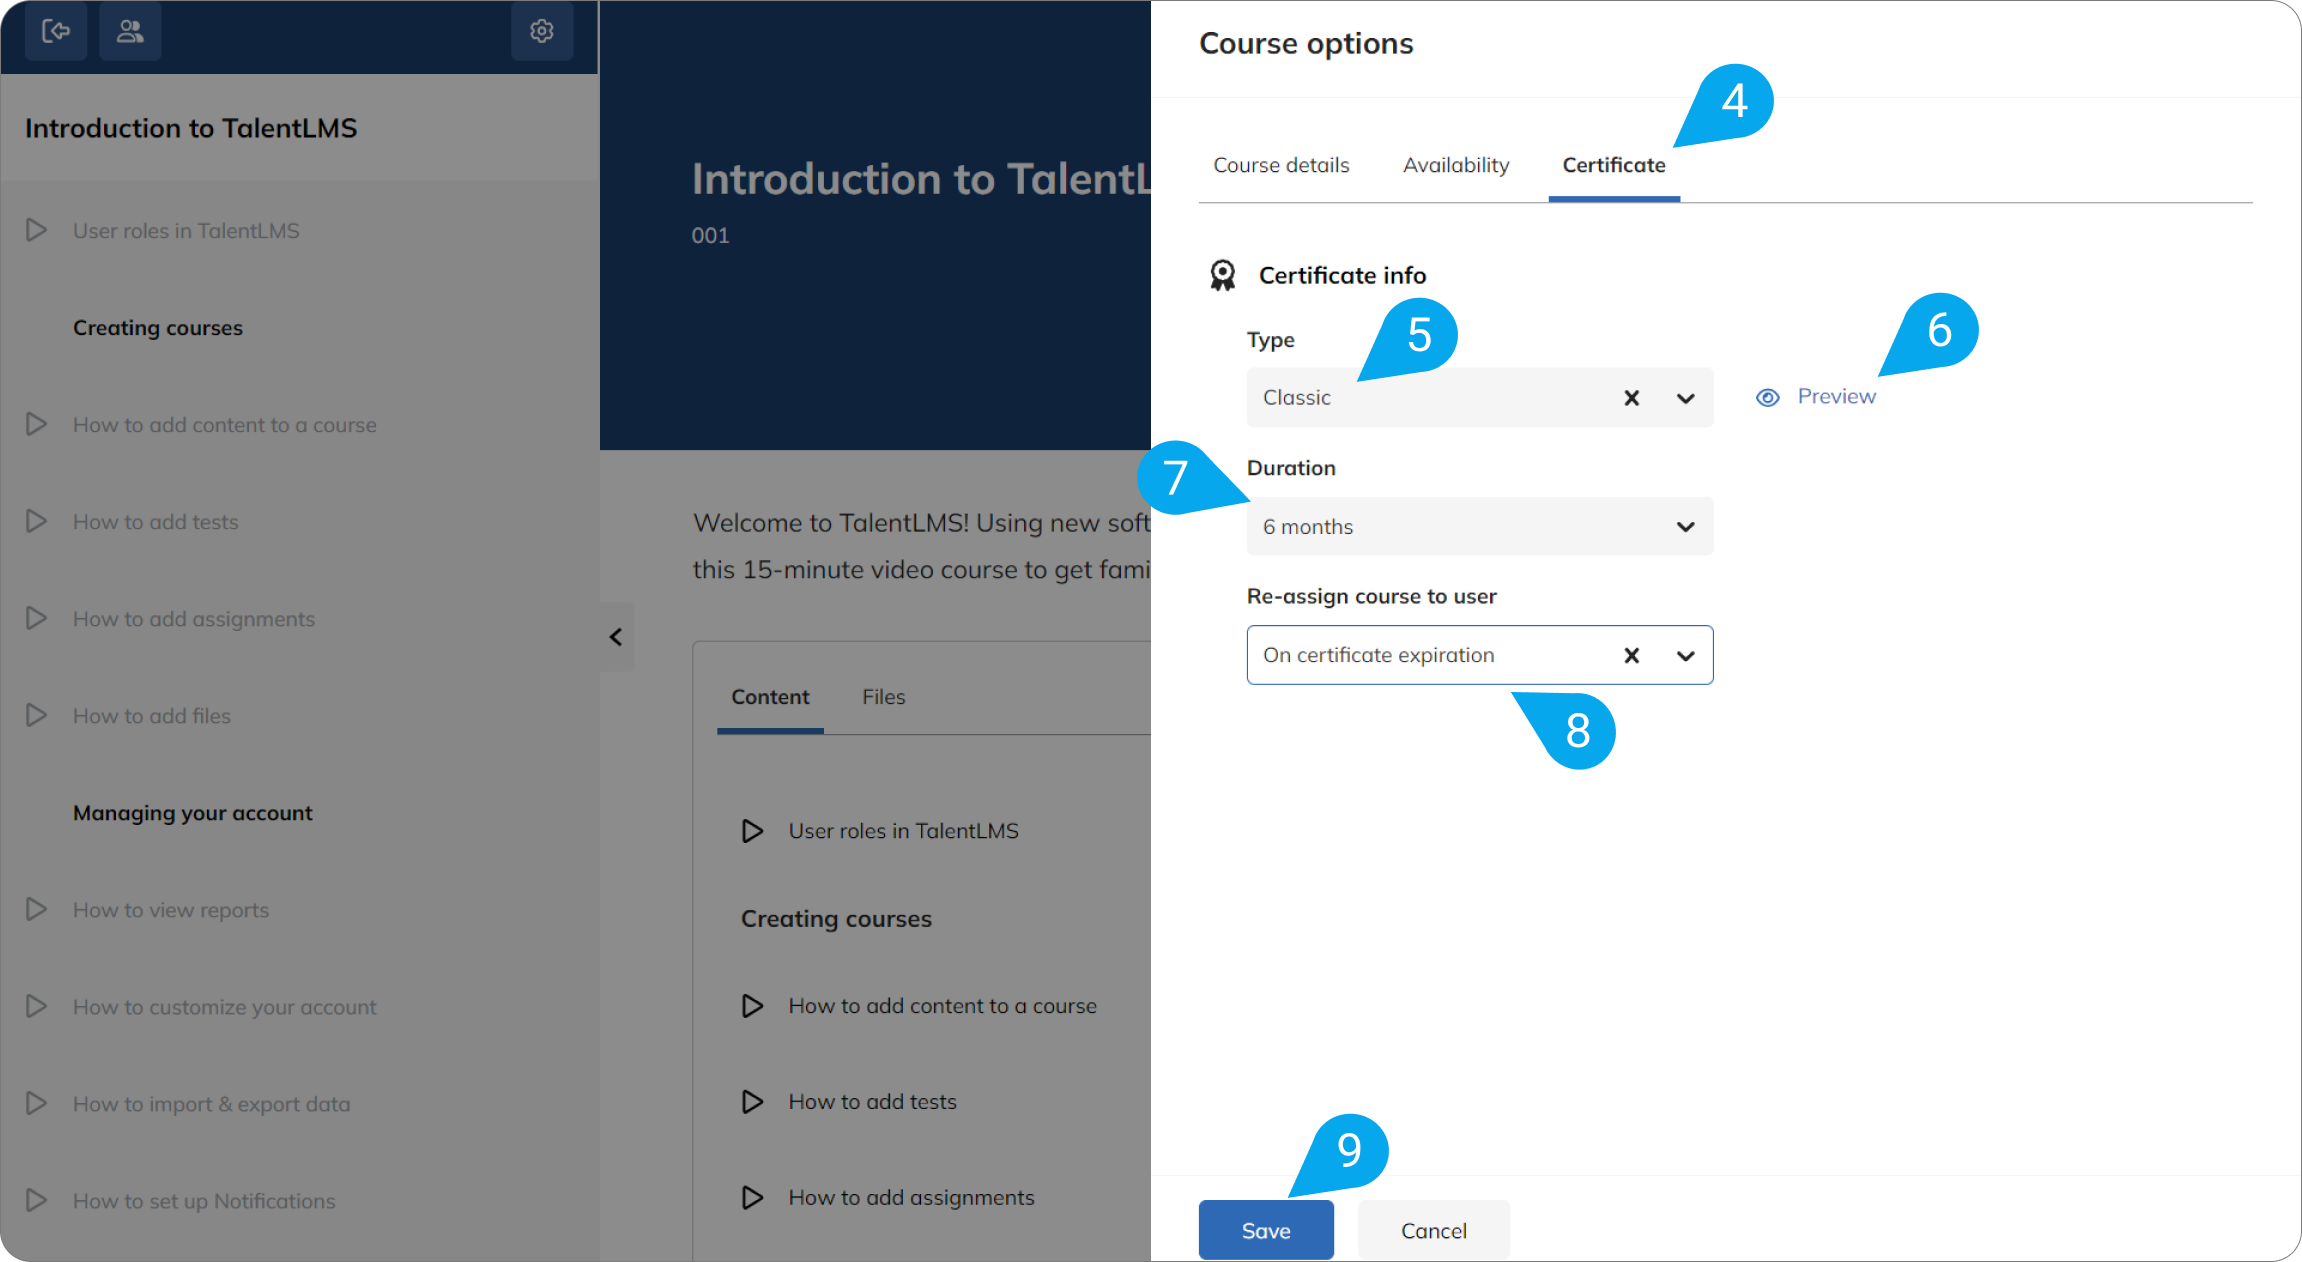Open the Duration dropdown showing 6 months
This screenshot has height=1262, width=2302.
(x=1480, y=527)
